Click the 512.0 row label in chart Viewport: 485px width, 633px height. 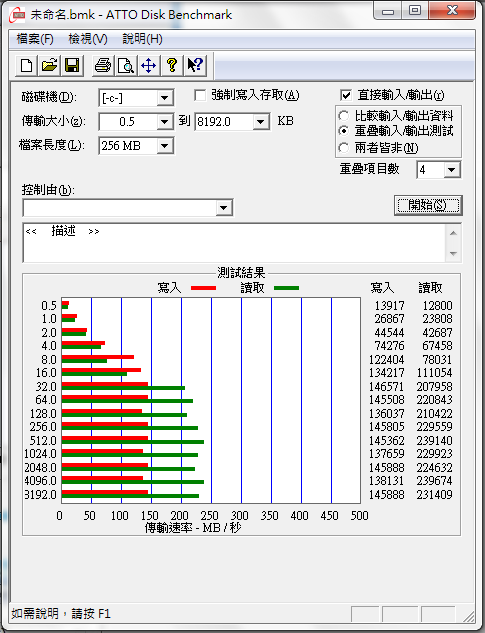tap(43, 440)
